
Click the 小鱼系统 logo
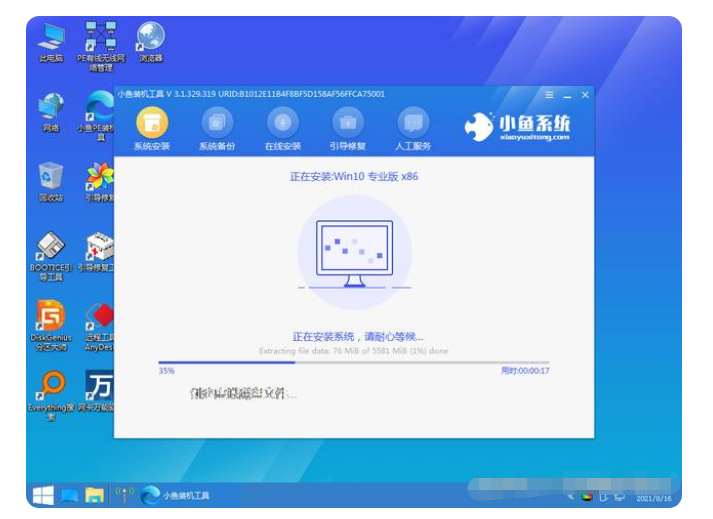click(517, 126)
